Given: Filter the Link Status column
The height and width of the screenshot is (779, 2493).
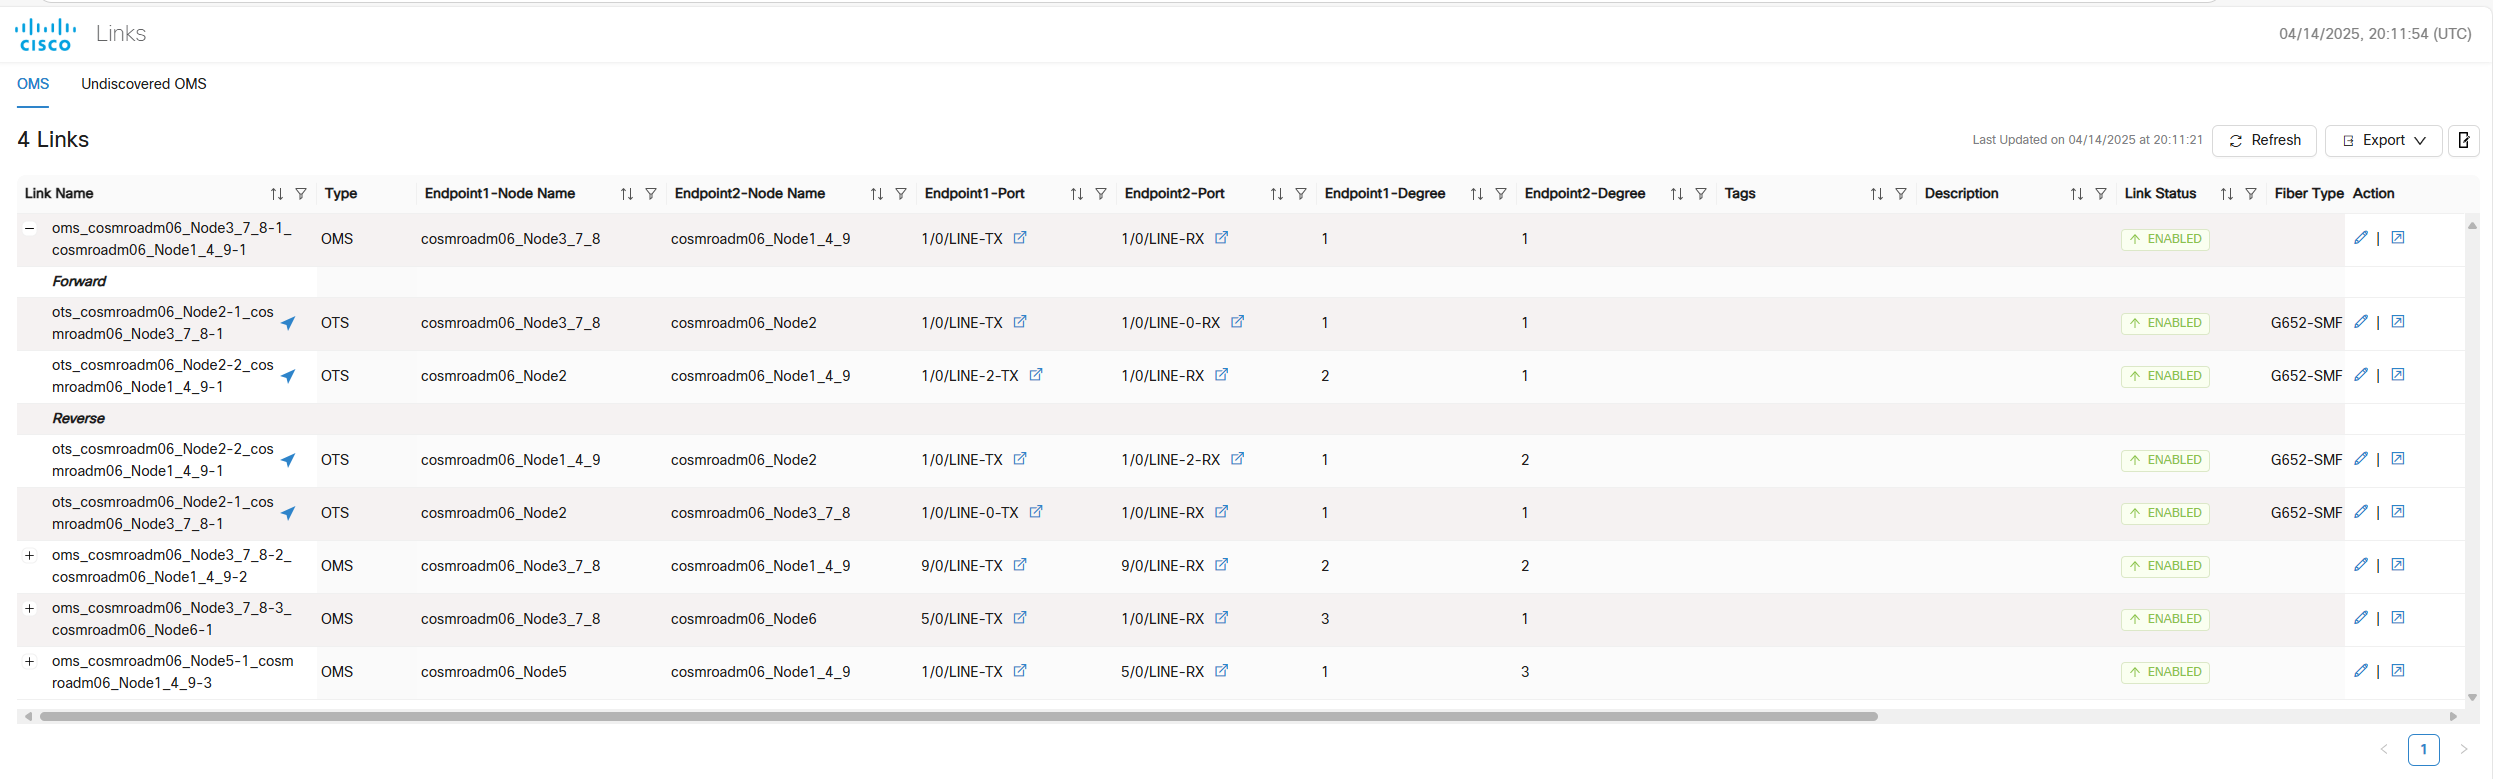Looking at the screenshot, I should (x=2251, y=194).
